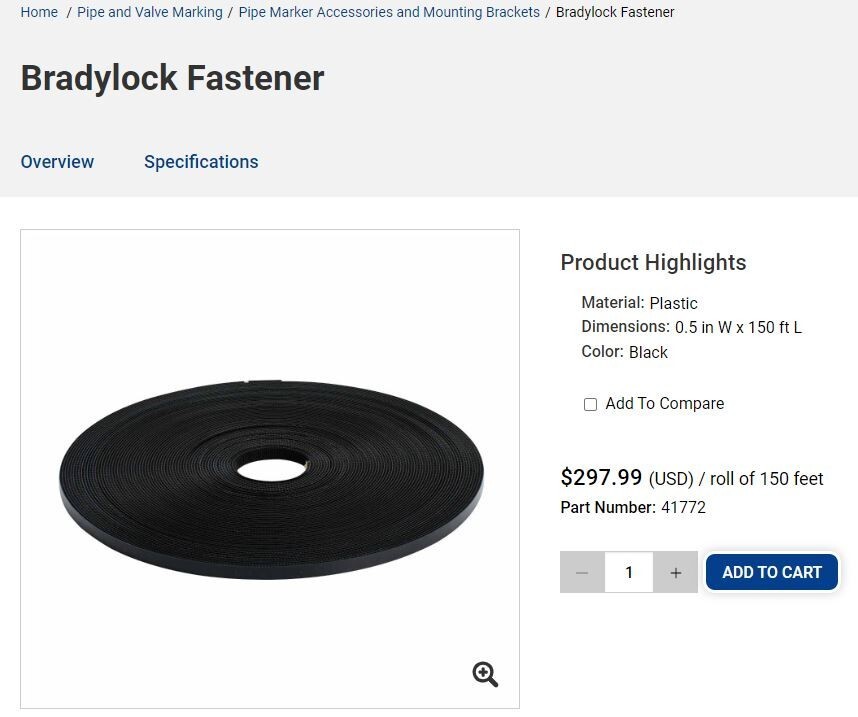This screenshot has height=717, width=858.
Task: Click the Add To Compare label text
Action: pos(664,403)
